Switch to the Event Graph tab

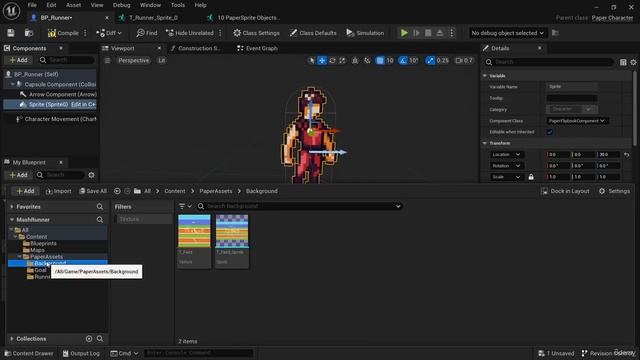tap(257, 48)
